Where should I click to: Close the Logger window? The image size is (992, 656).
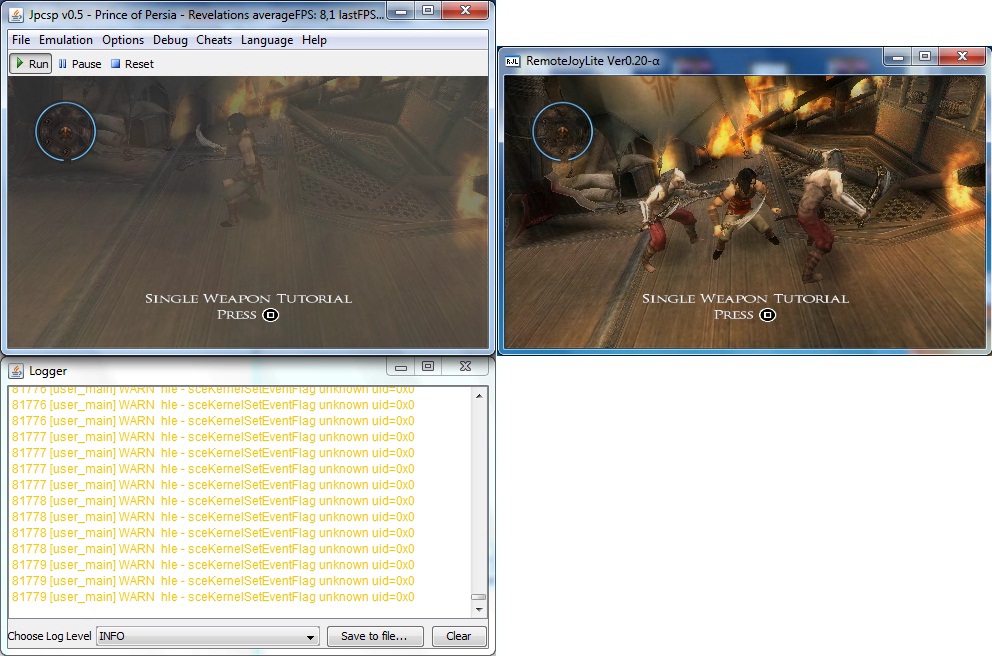[x=465, y=368]
